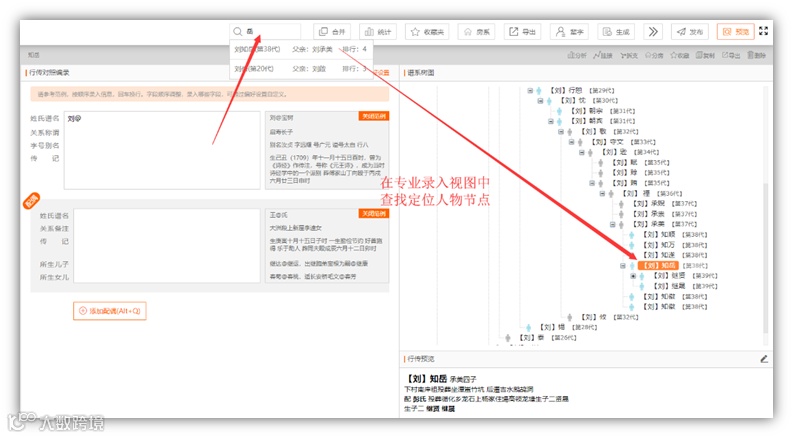Click the pencil edit icon in 行传预览
This screenshot has height=438, width=793.
[x=764, y=359]
